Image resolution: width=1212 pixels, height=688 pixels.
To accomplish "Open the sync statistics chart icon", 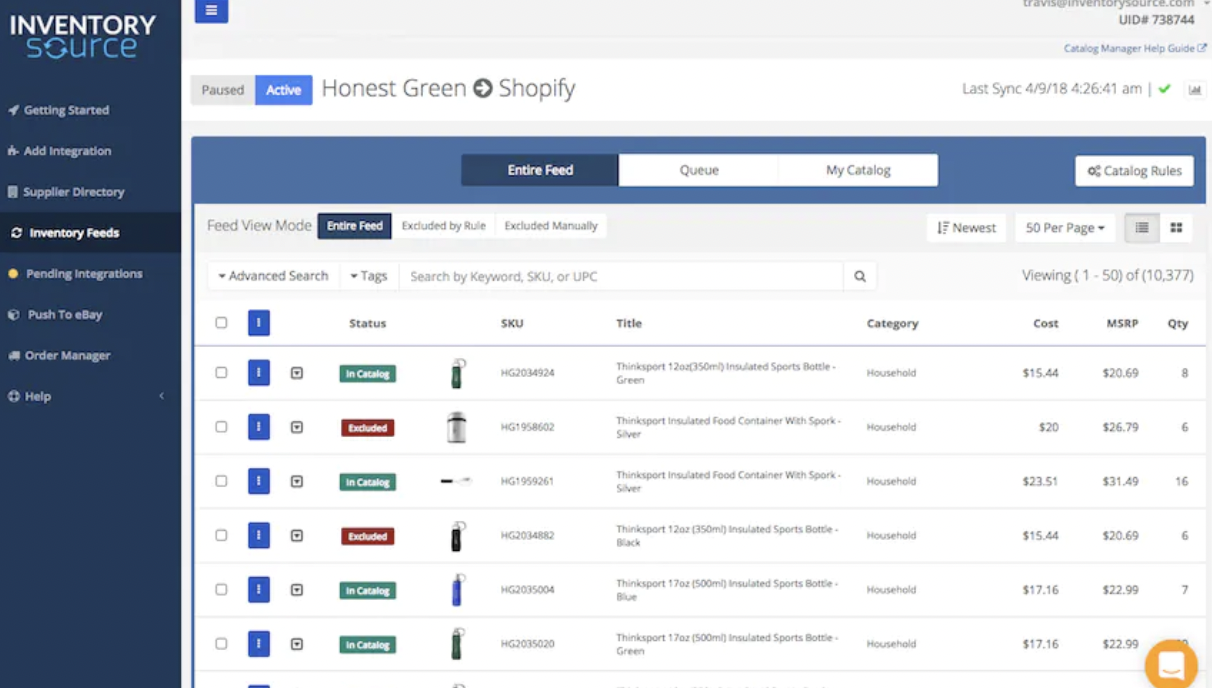I will point(1194,90).
